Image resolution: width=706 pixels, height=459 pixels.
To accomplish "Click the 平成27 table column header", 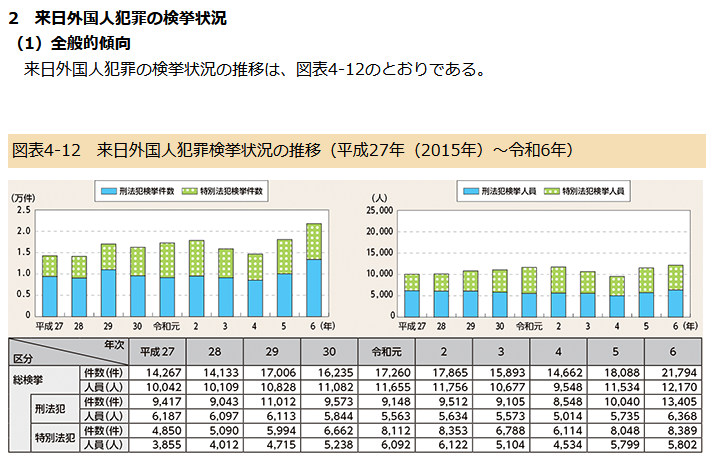I will [x=157, y=352].
